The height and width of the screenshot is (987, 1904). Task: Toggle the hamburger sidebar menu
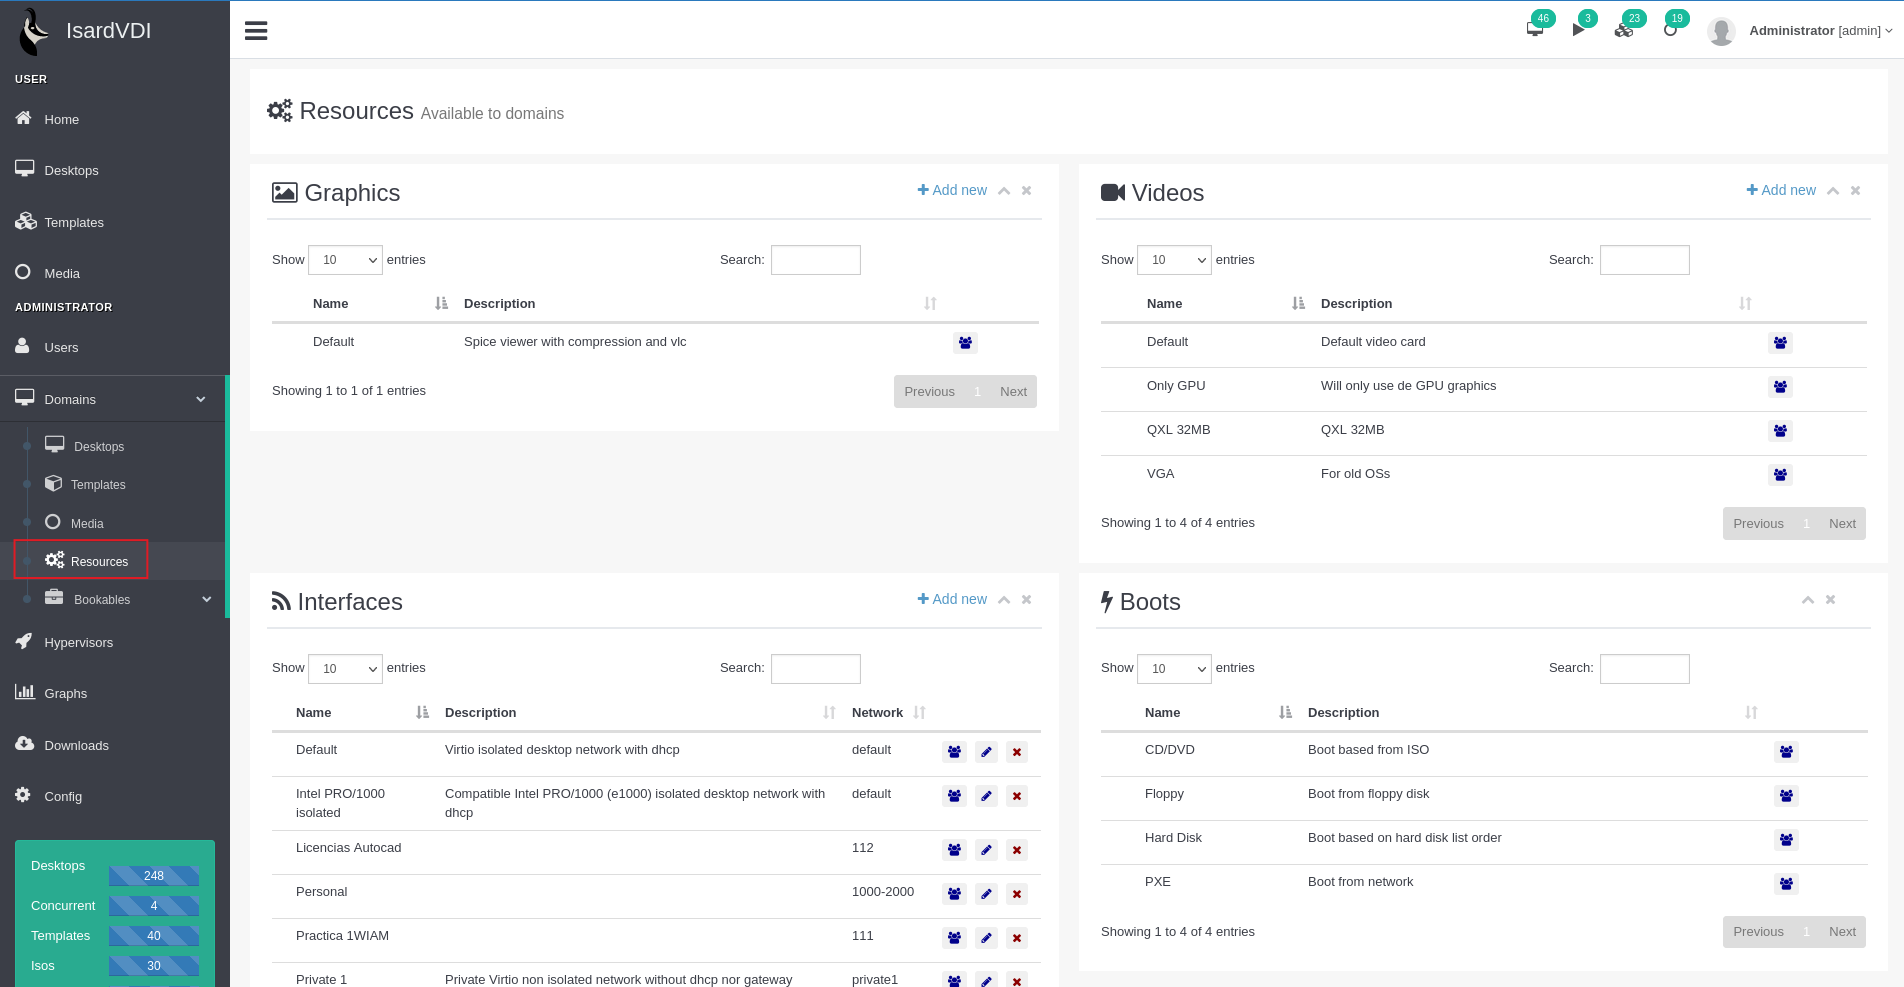pos(256,31)
